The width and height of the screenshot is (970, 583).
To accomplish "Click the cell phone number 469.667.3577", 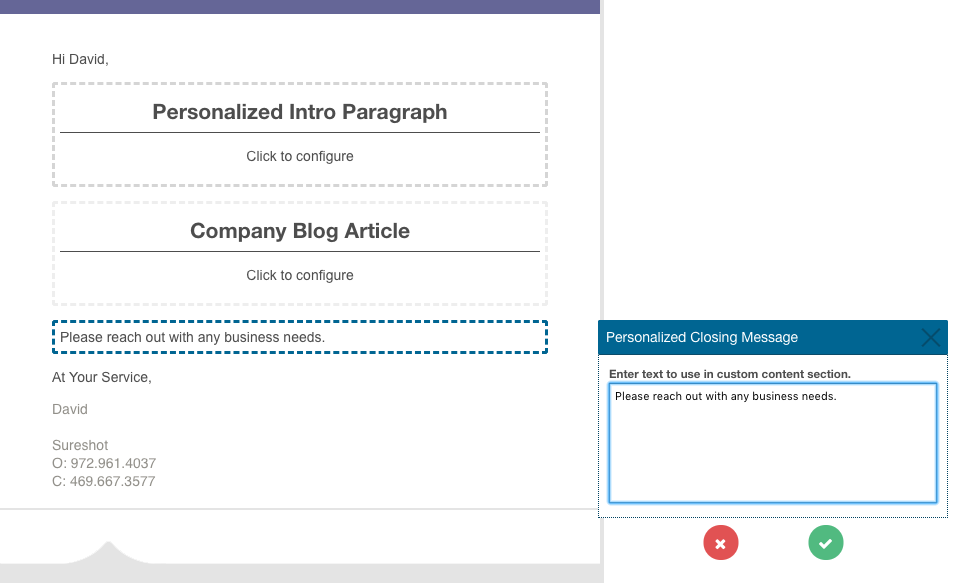I will (113, 481).
